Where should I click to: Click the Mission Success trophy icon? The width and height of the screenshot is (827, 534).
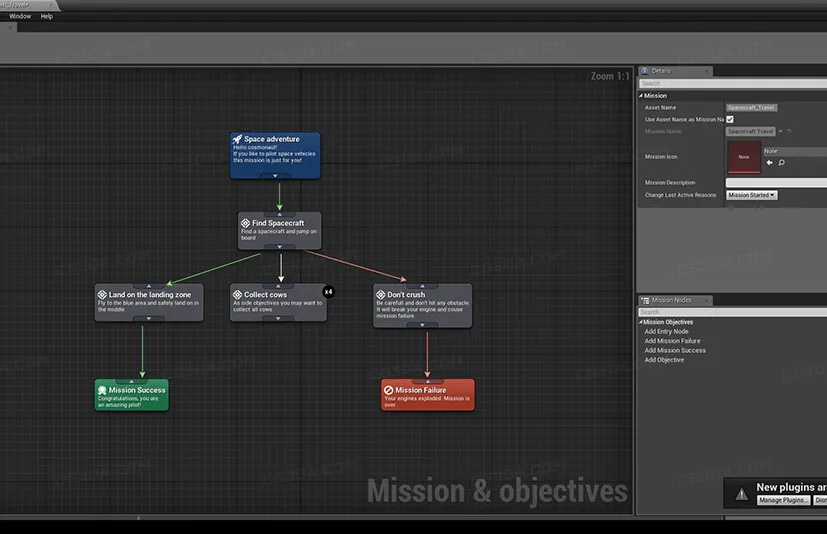[102, 390]
